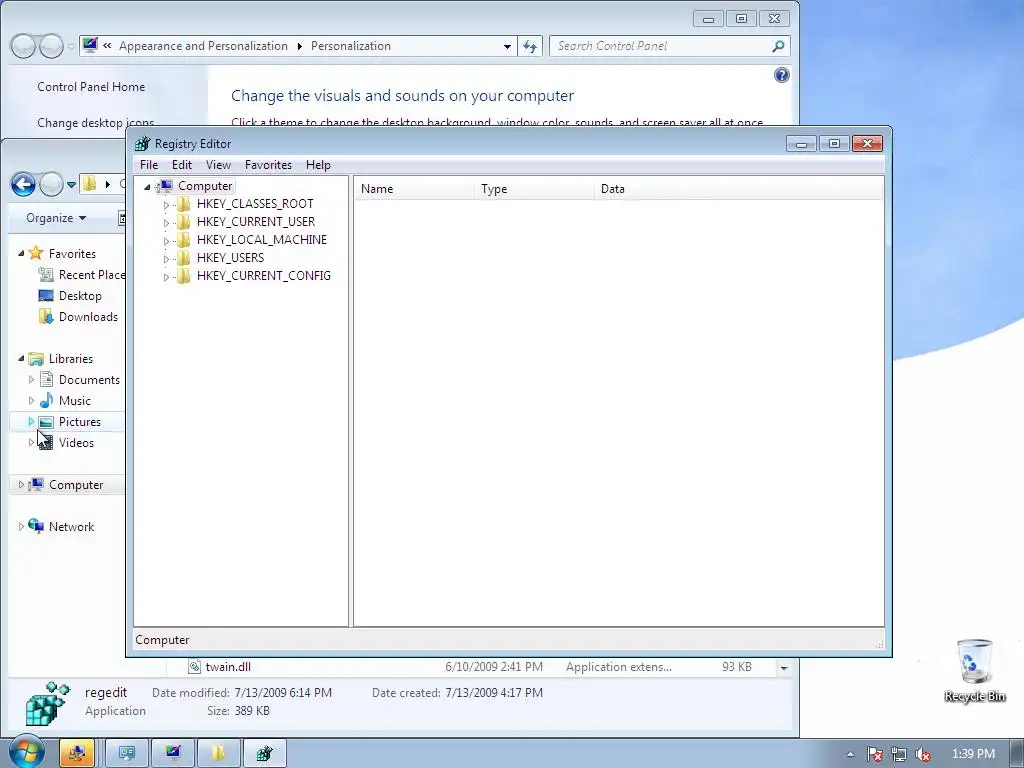1024x768 pixels.
Task: Open the Recycle Bin desktop icon
Action: [x=974, y=671]
